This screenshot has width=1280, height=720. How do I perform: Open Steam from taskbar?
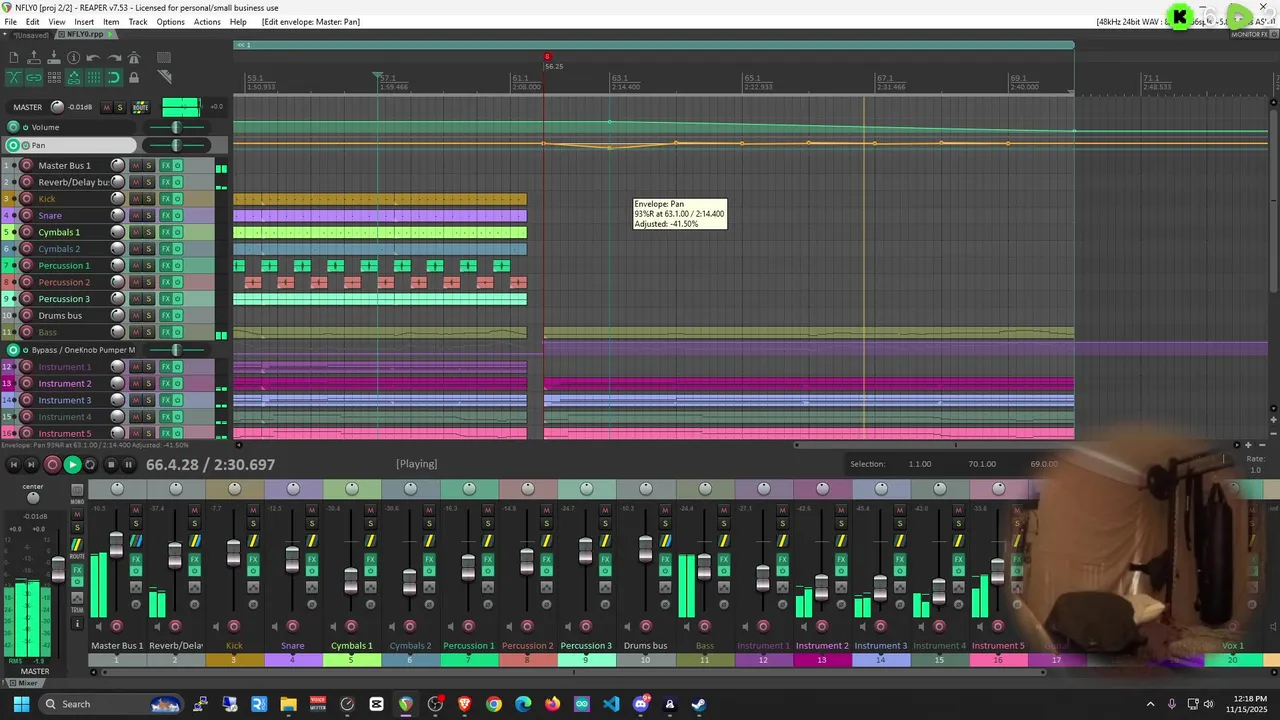699,704
